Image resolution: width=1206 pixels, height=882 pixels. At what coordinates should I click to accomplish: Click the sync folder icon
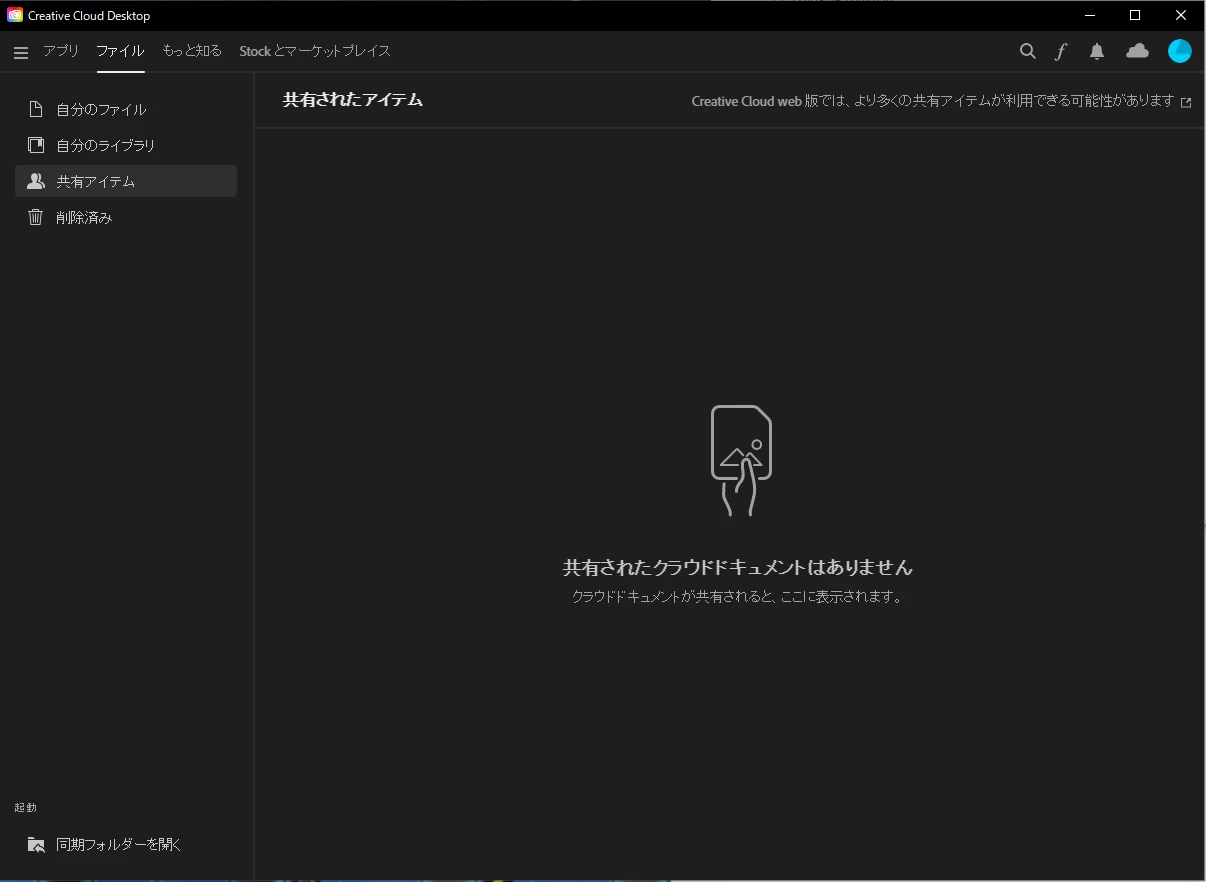pos(36,844)
